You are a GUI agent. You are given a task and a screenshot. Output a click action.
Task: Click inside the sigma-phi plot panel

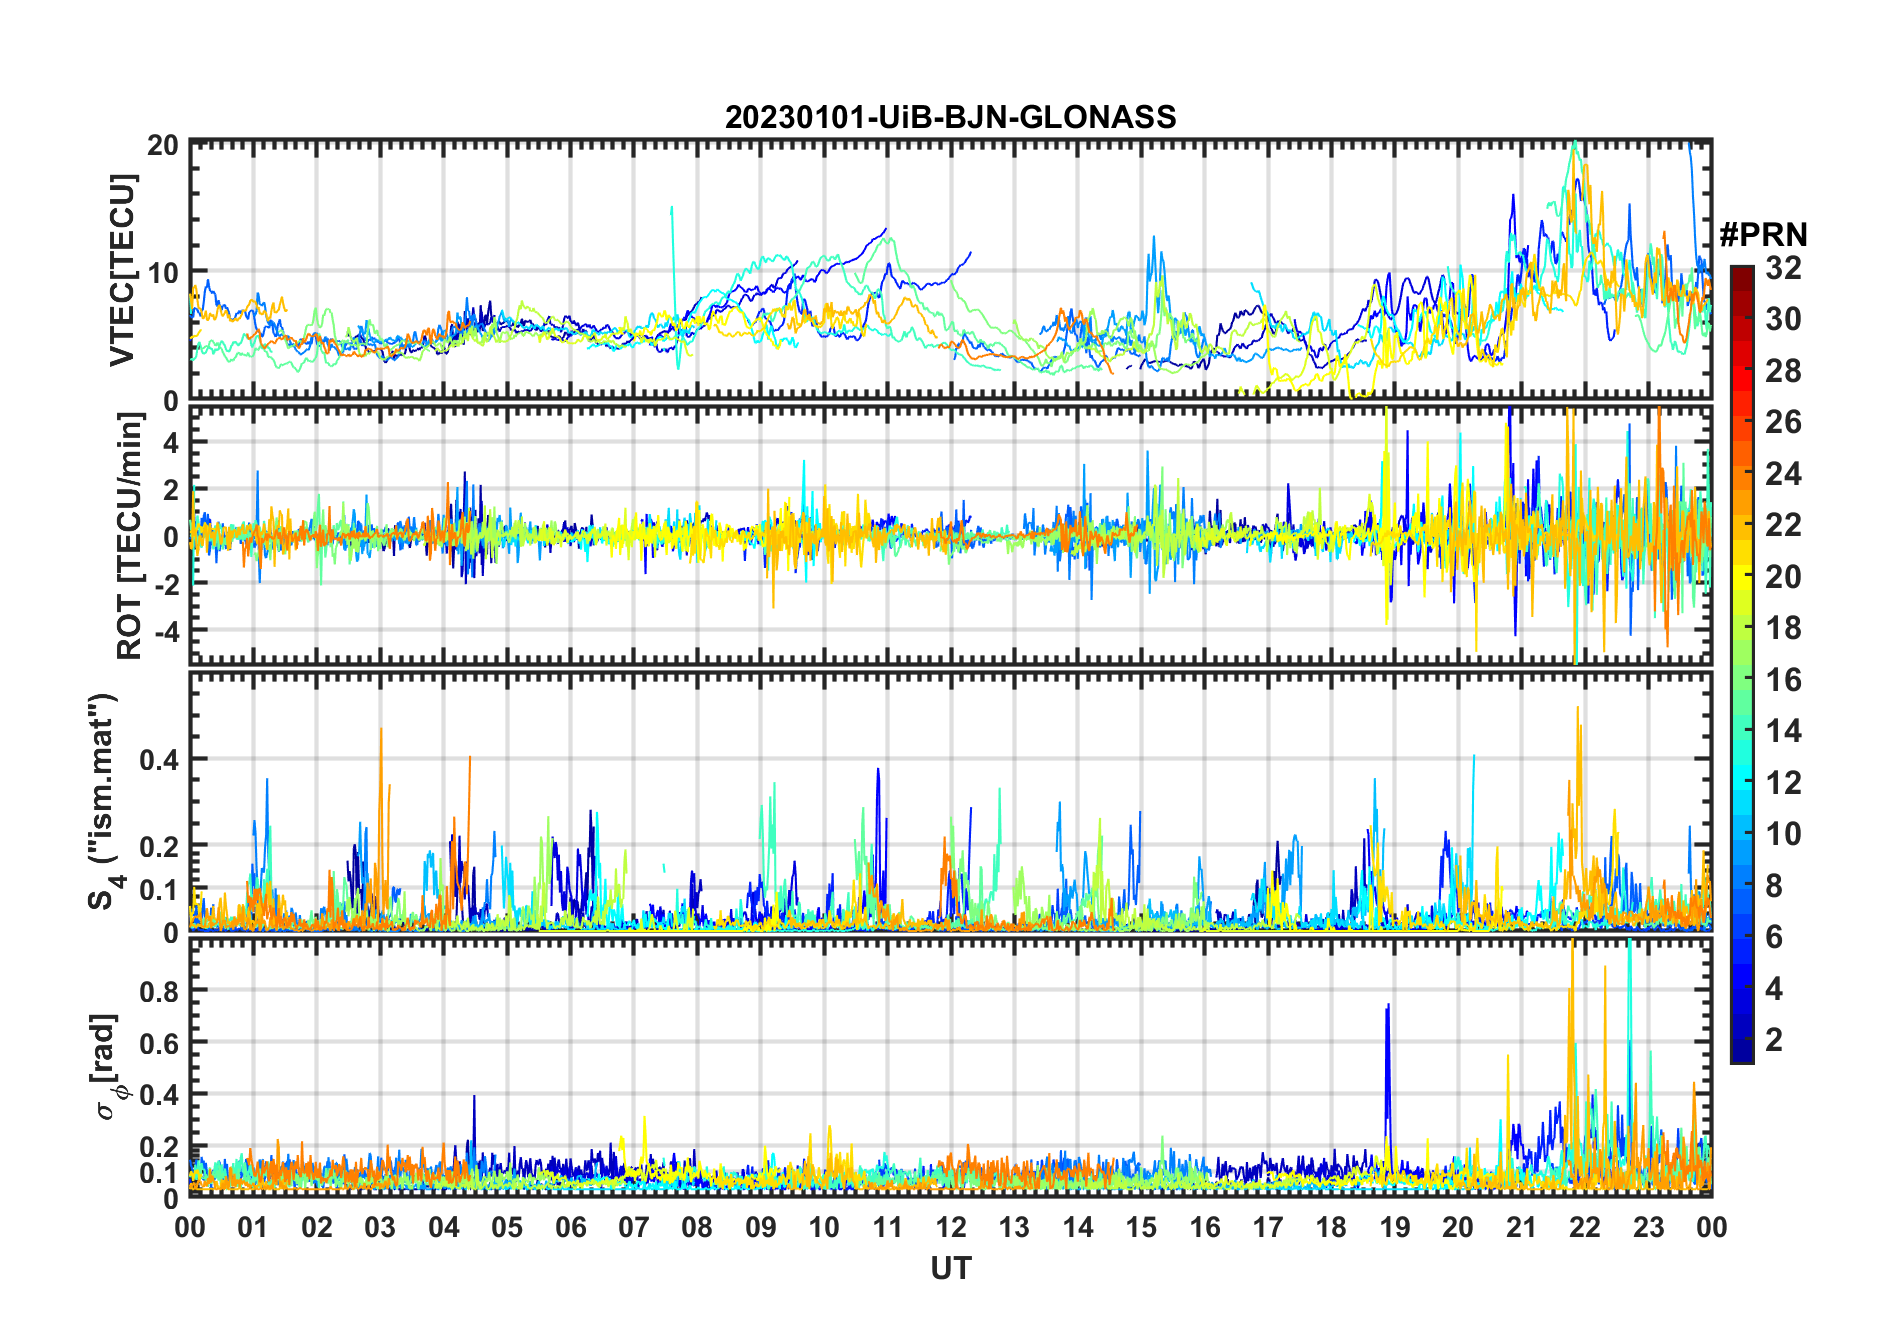pos(950,1067)
